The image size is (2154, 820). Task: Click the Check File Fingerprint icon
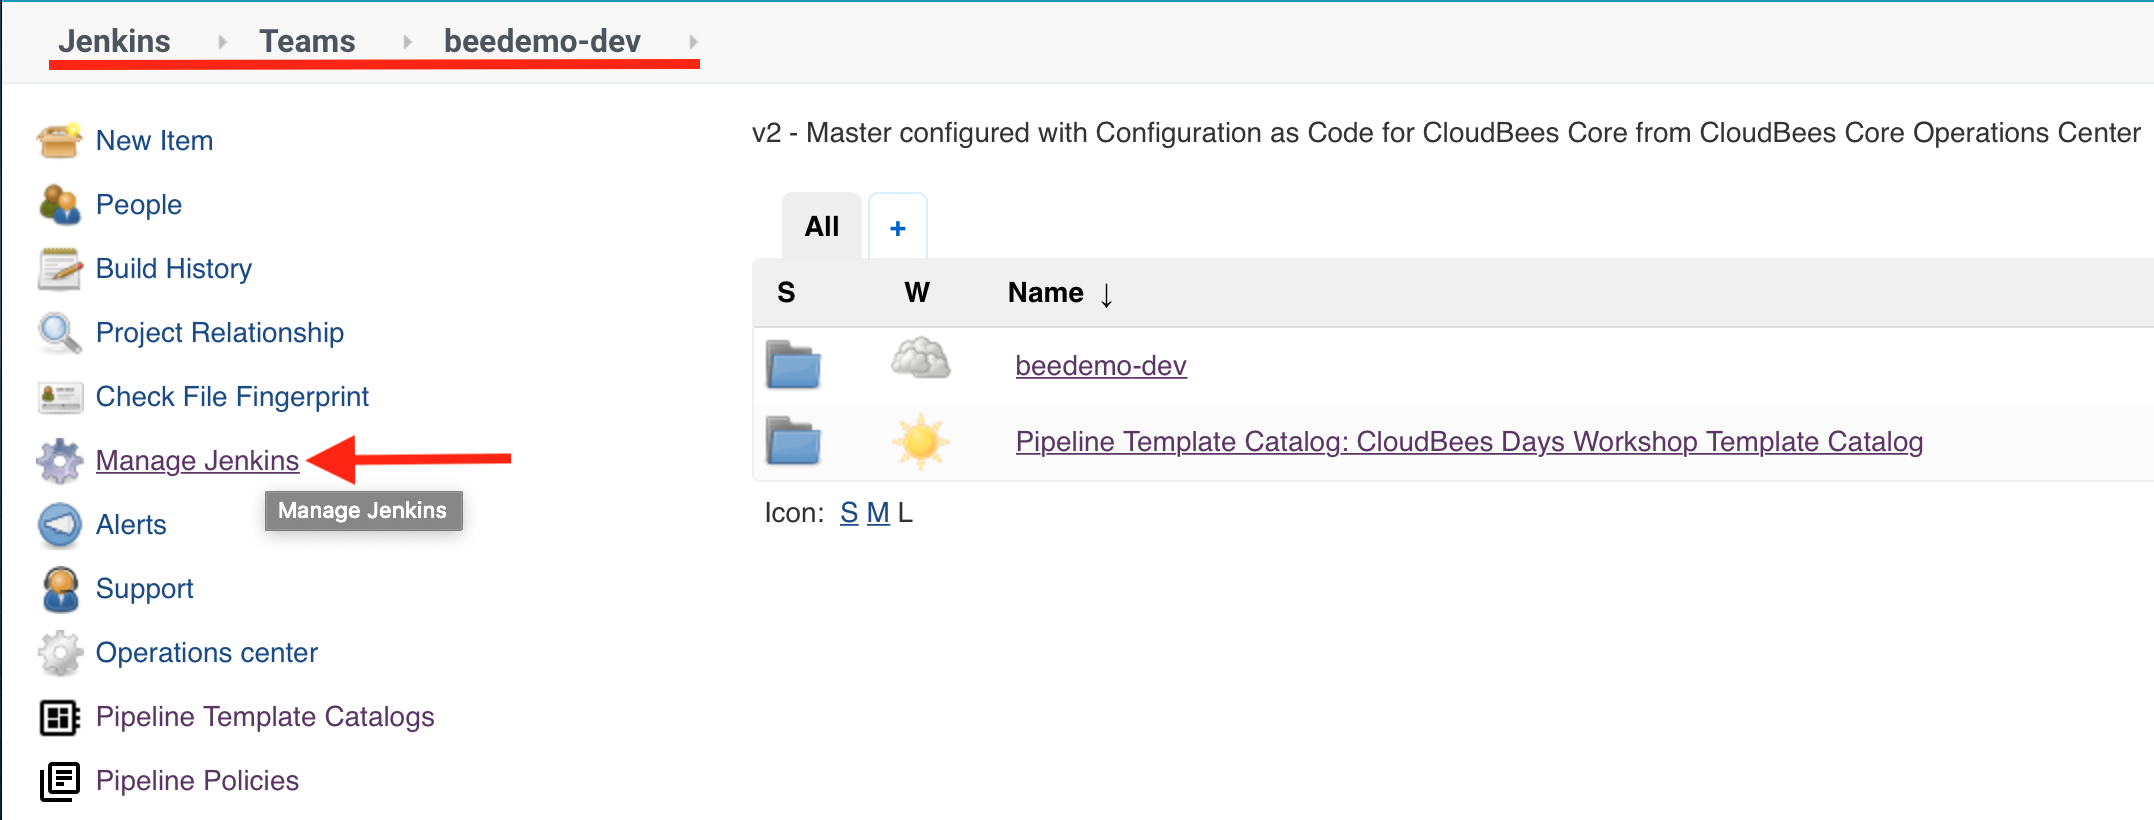59,397
